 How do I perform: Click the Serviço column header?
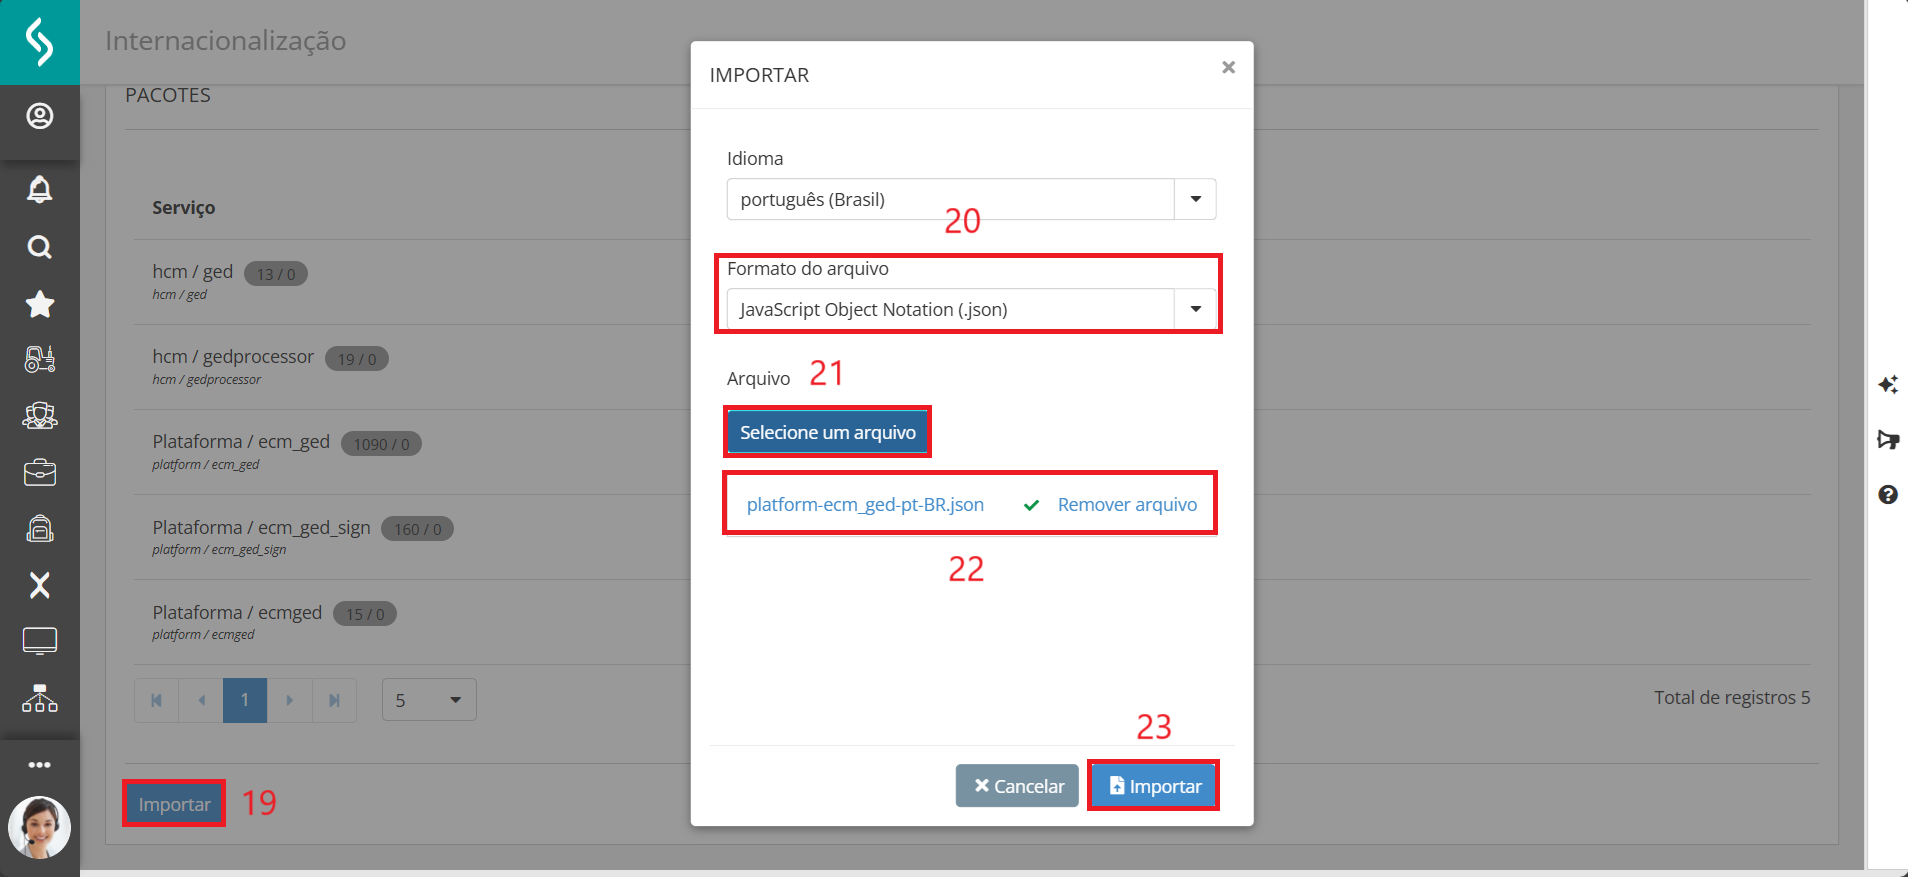point(183,207)
